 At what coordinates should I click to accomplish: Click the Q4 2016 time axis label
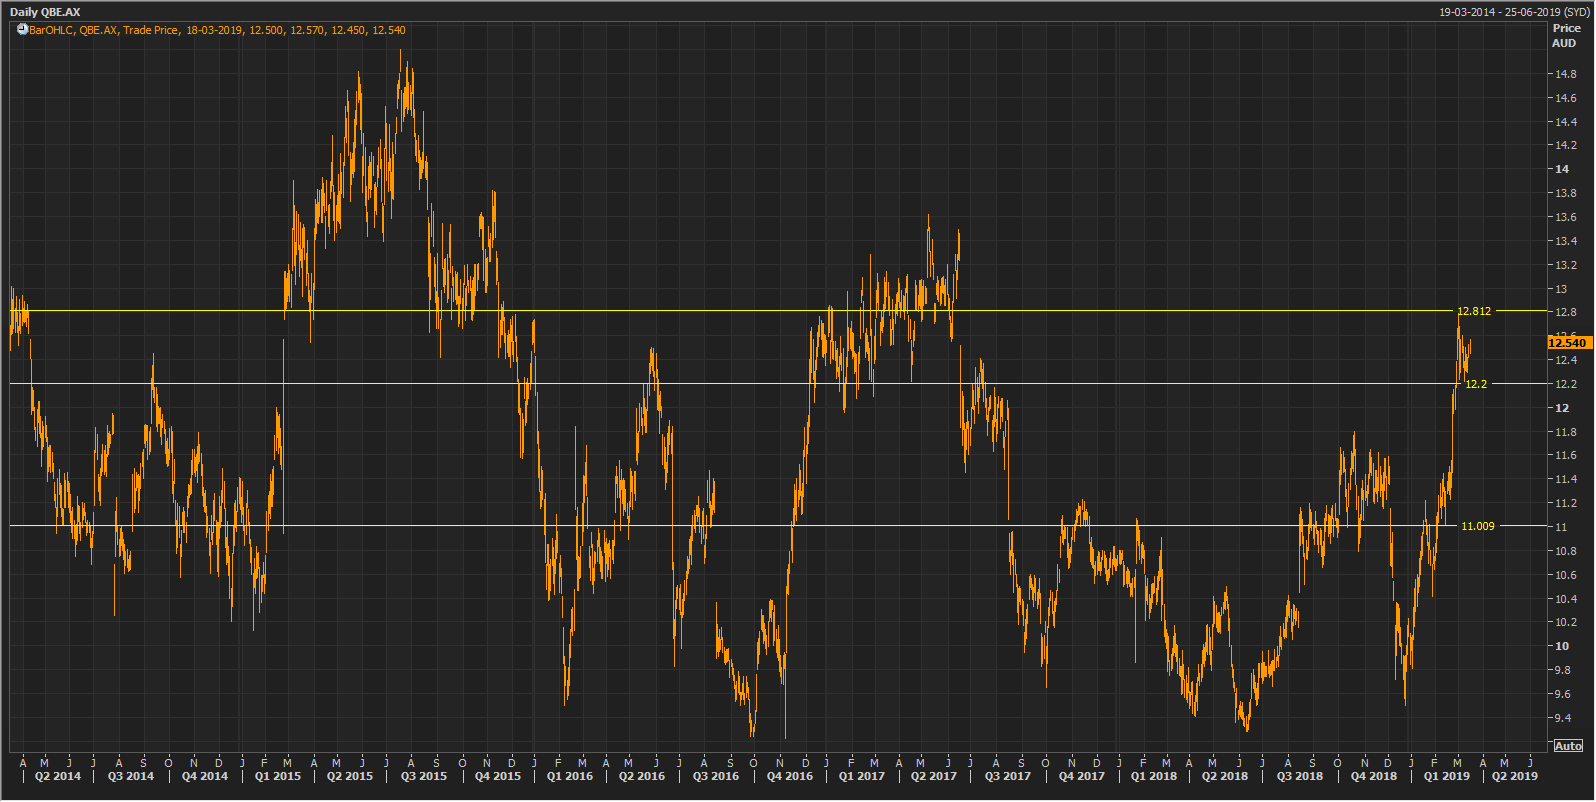790,776
